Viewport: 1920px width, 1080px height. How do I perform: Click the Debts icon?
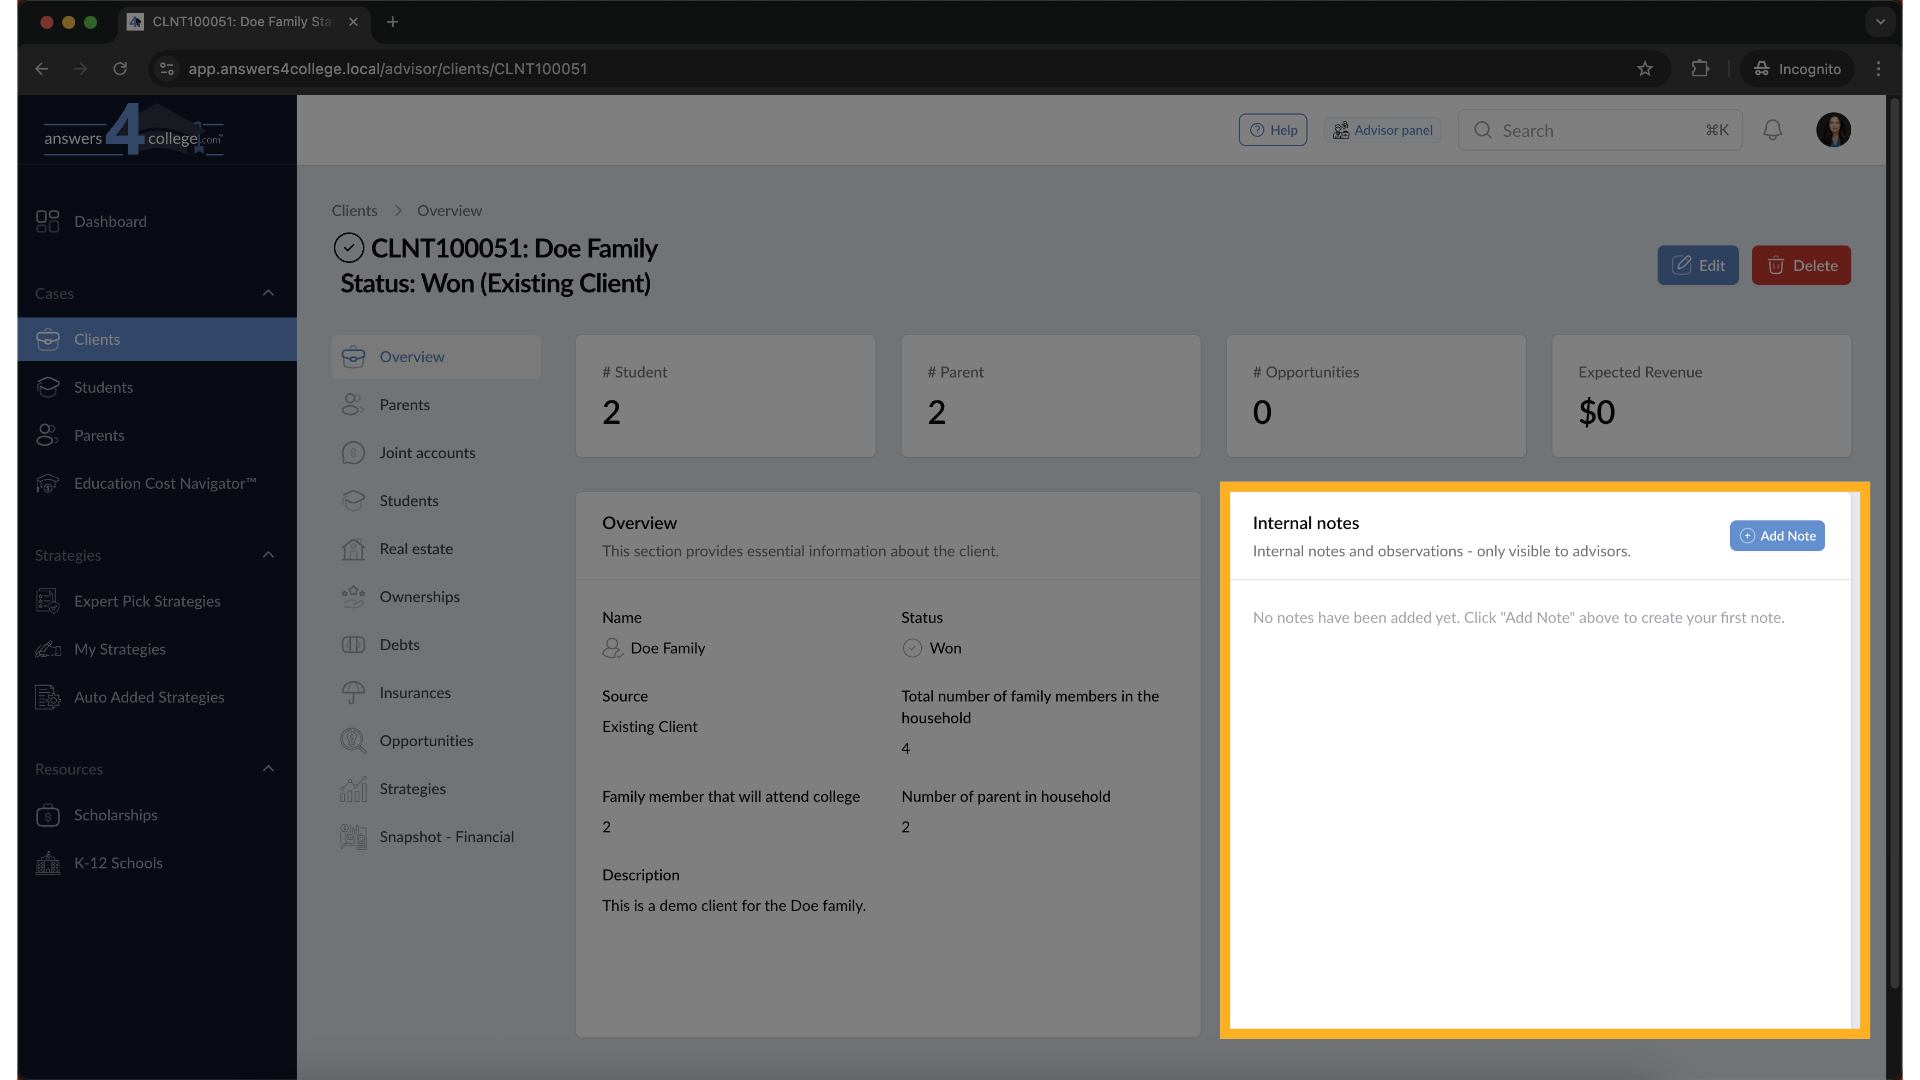pyautogui.click(x=353, y=644)
